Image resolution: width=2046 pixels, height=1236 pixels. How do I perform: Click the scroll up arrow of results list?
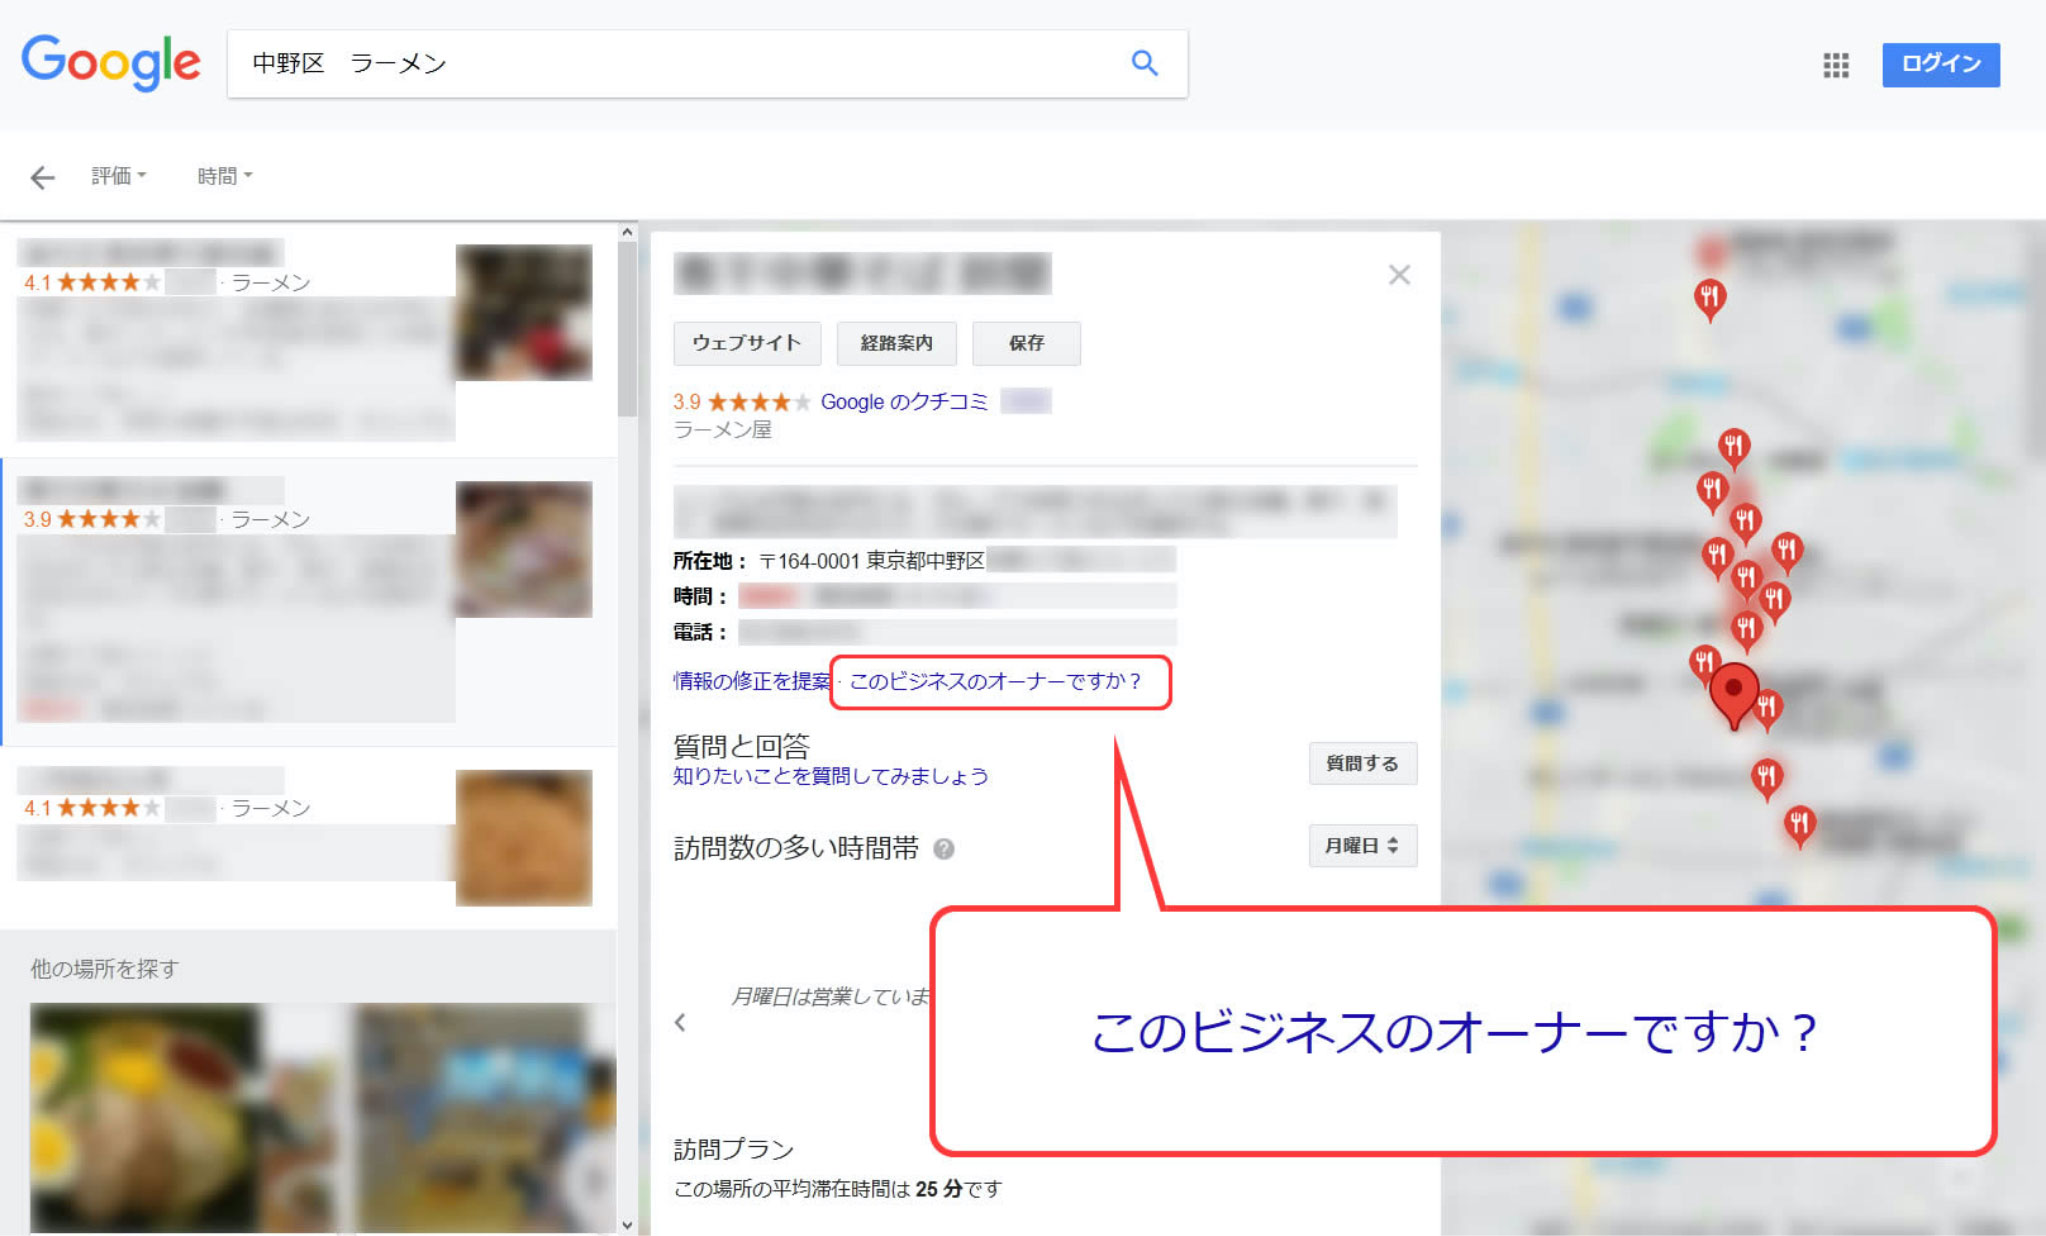[627, 232]
